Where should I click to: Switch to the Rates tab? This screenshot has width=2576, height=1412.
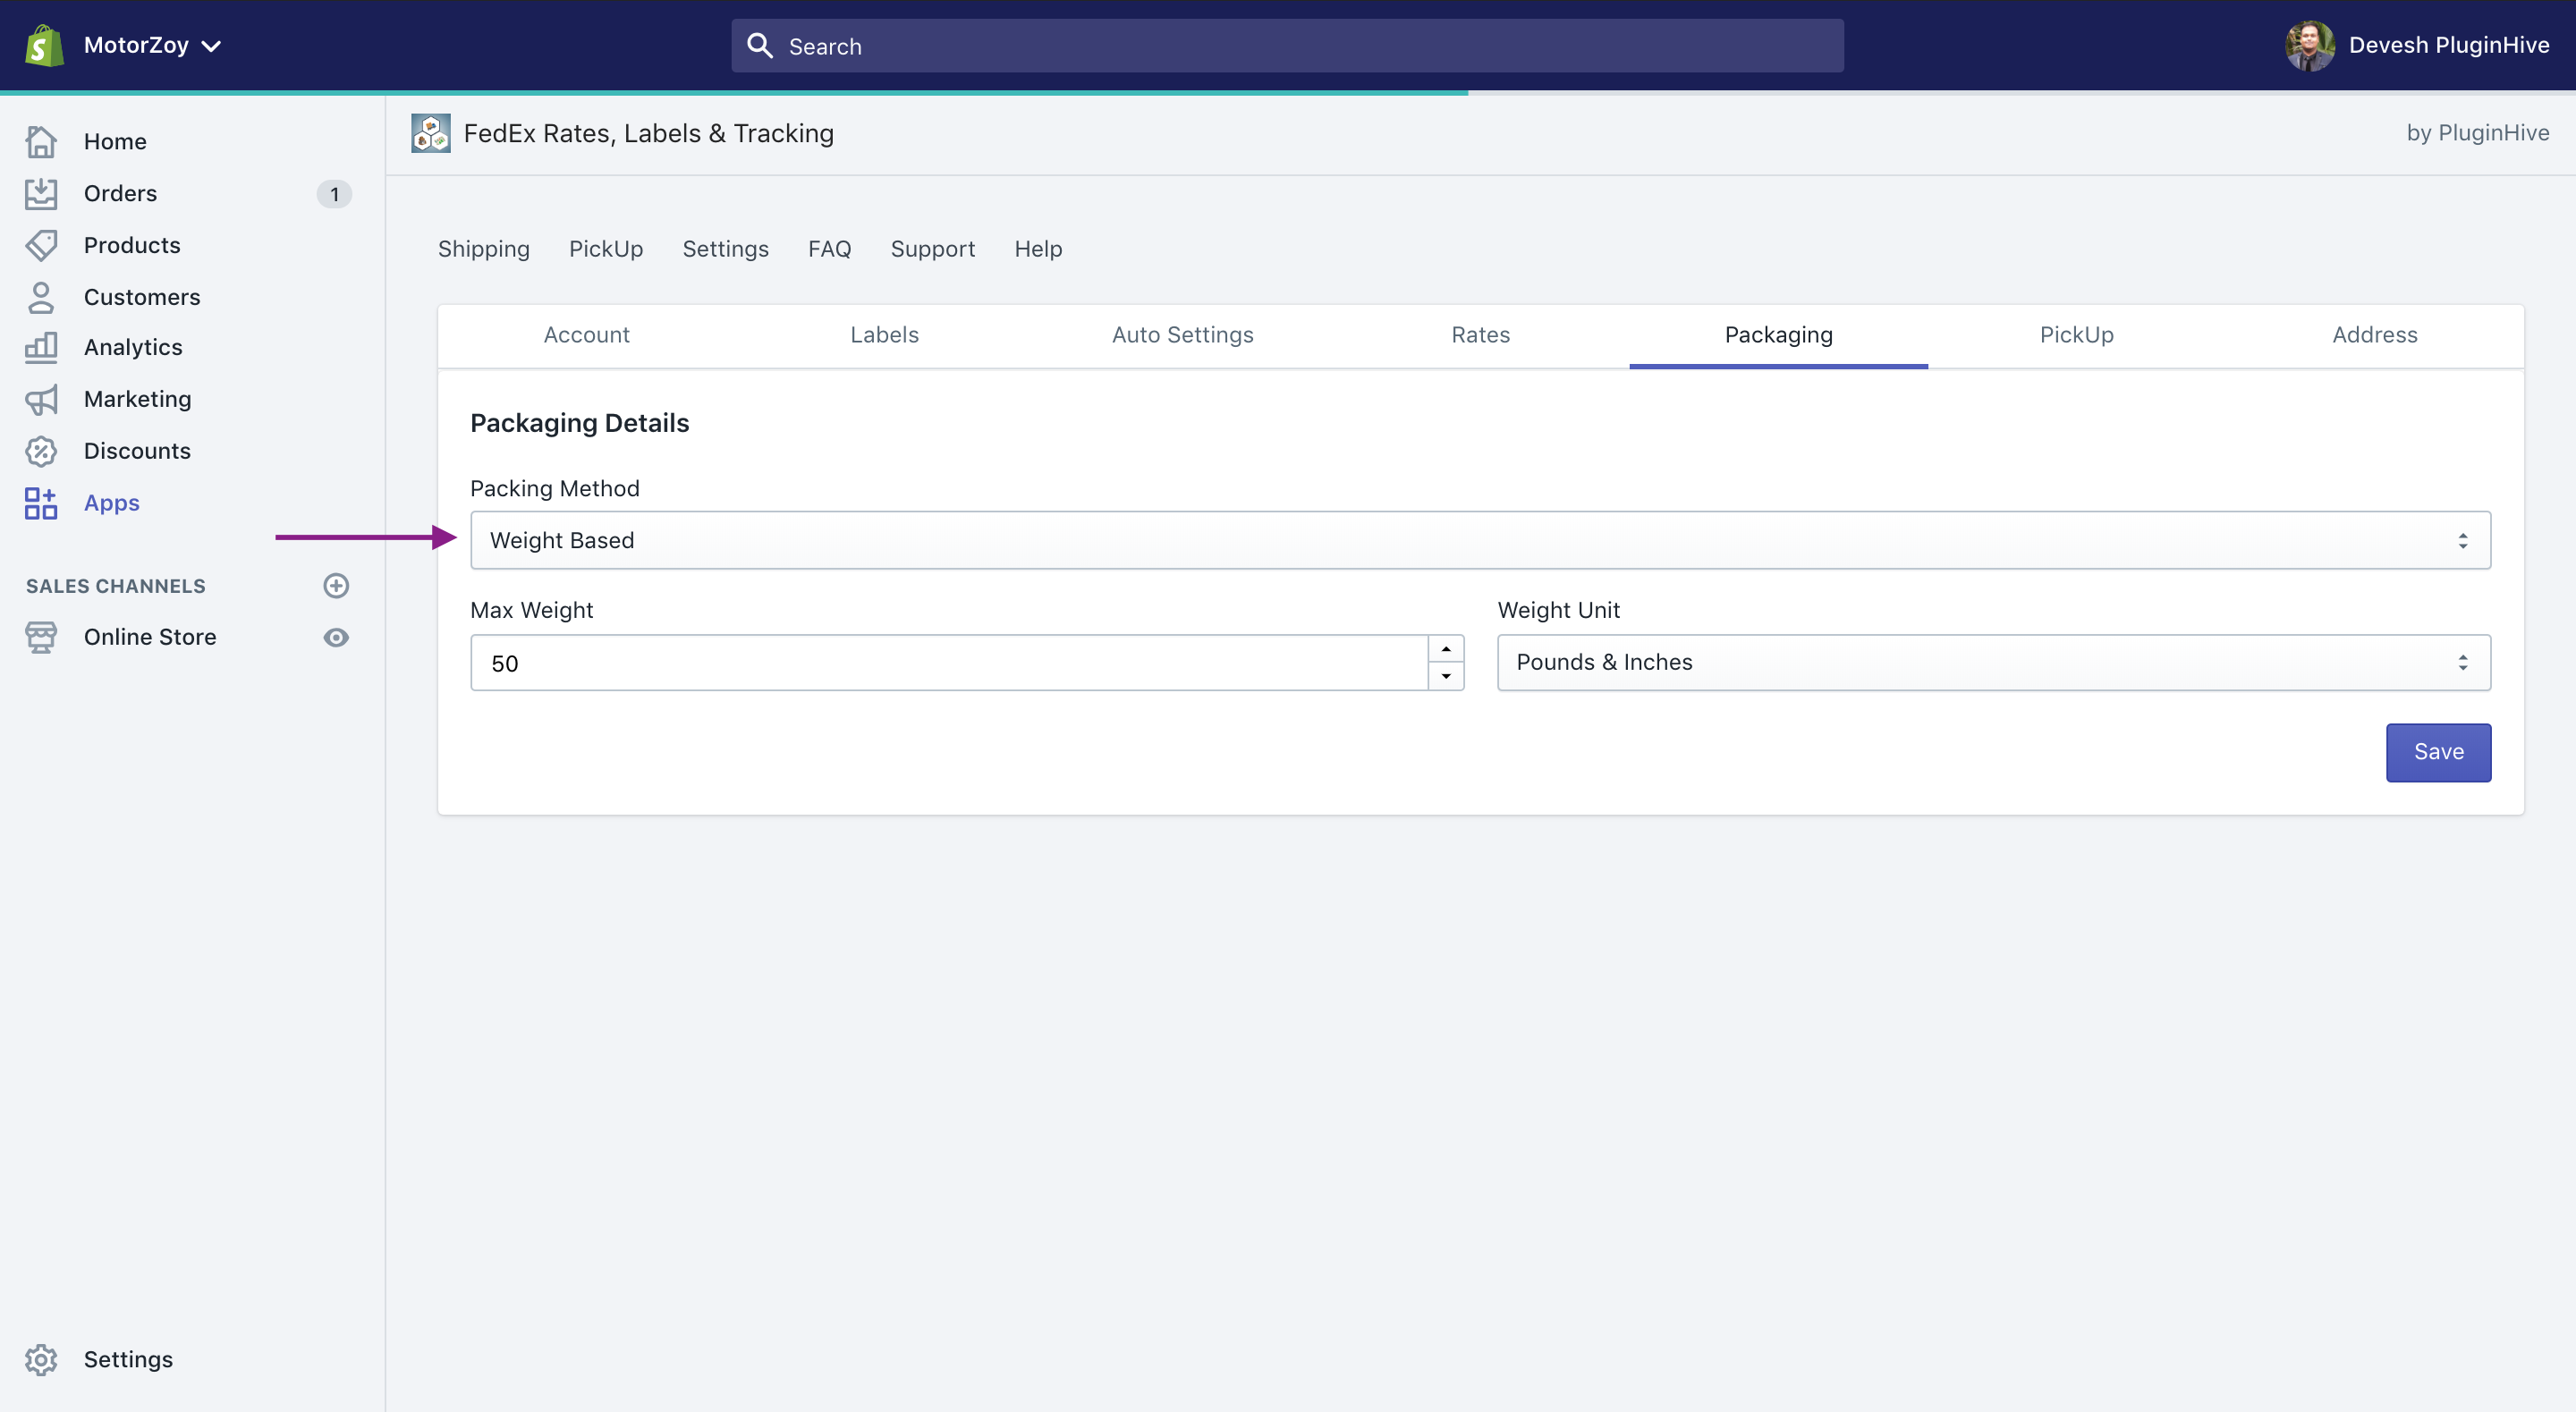pos(1481,335)
